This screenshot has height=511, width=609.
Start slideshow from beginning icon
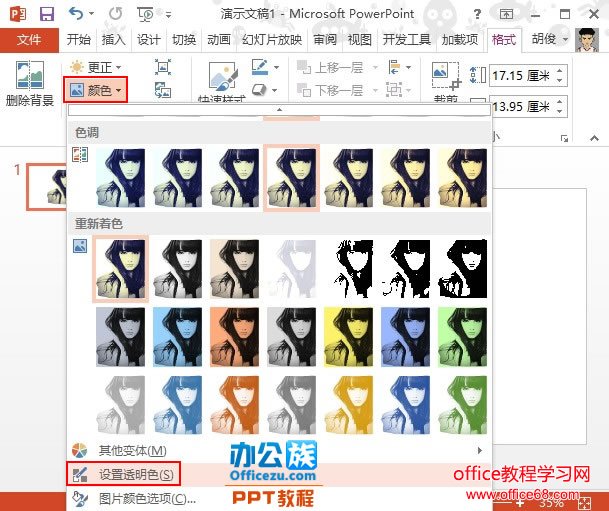[146, 14]
